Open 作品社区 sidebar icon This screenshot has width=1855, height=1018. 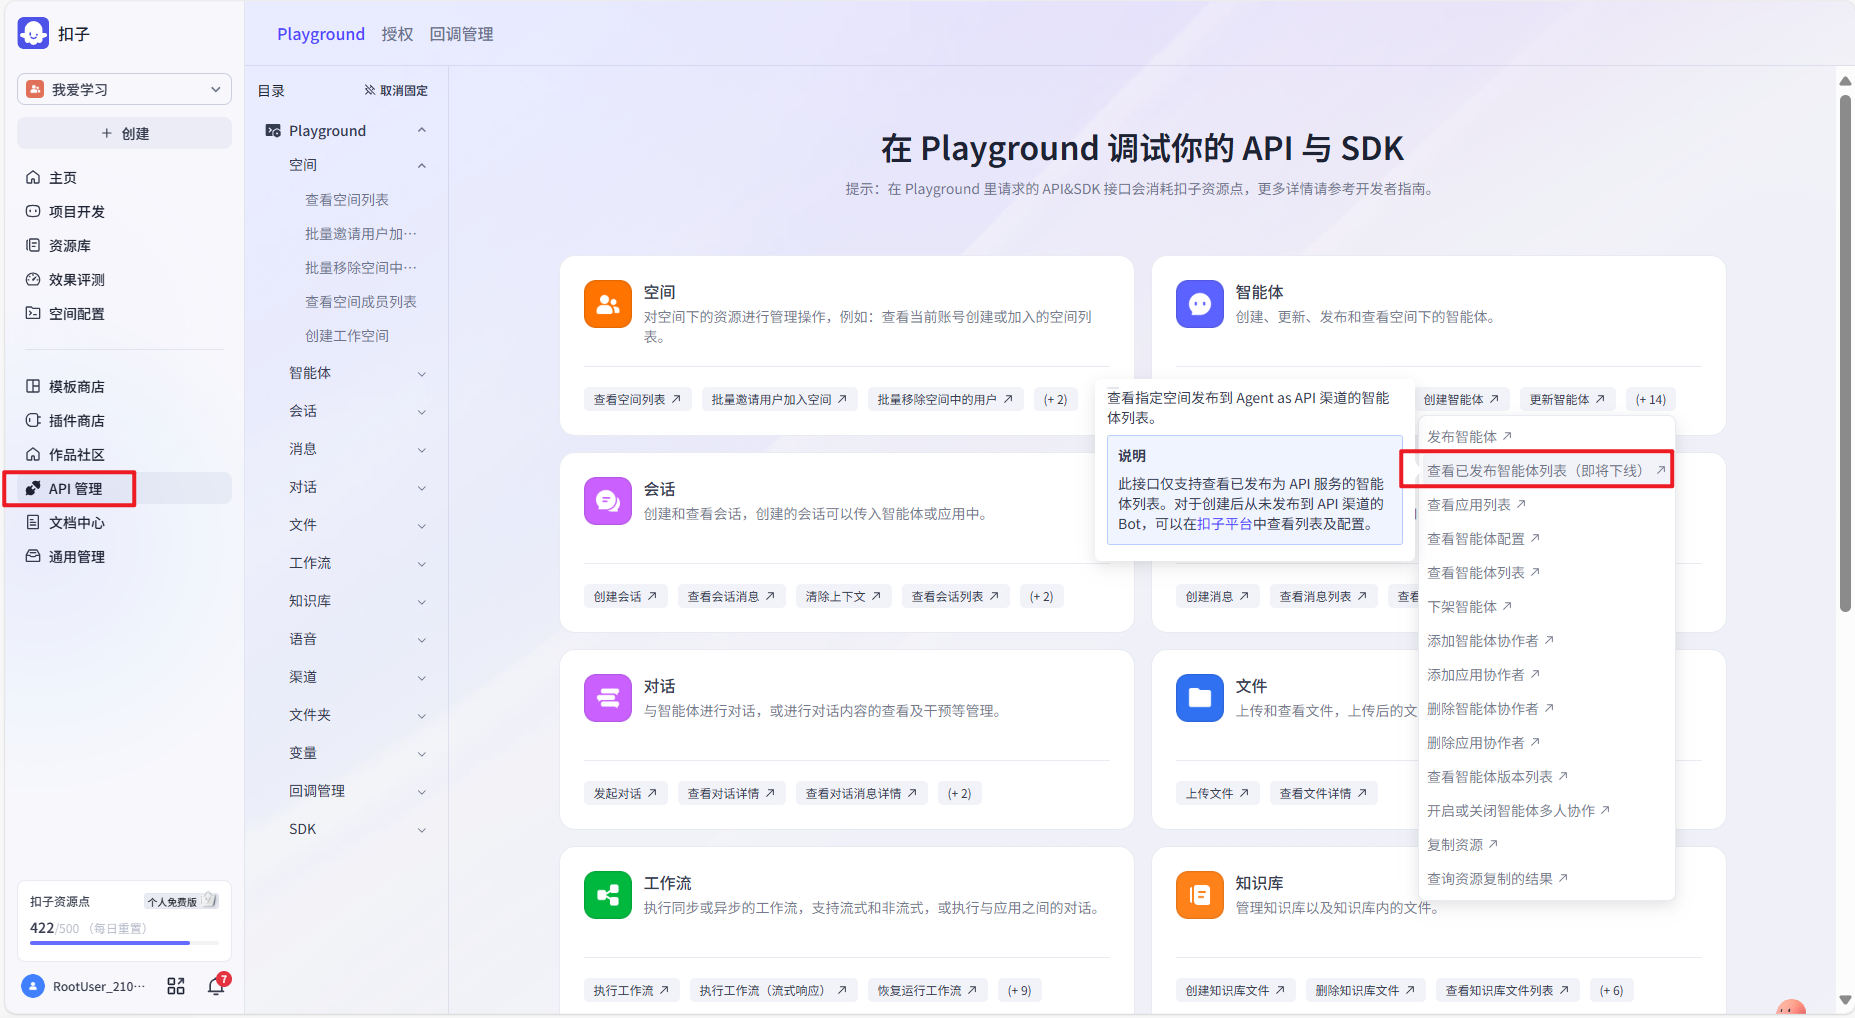coord(33,454)
